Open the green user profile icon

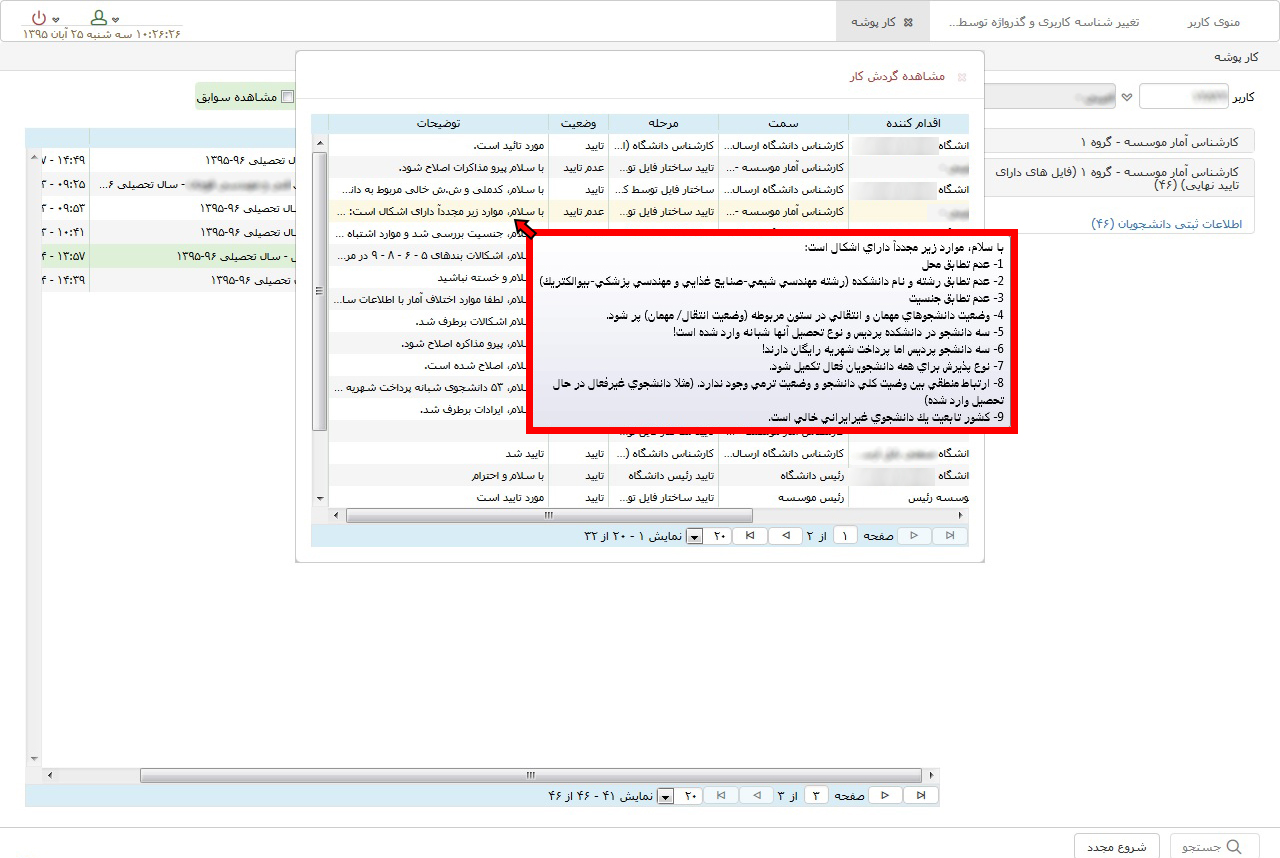98,18
